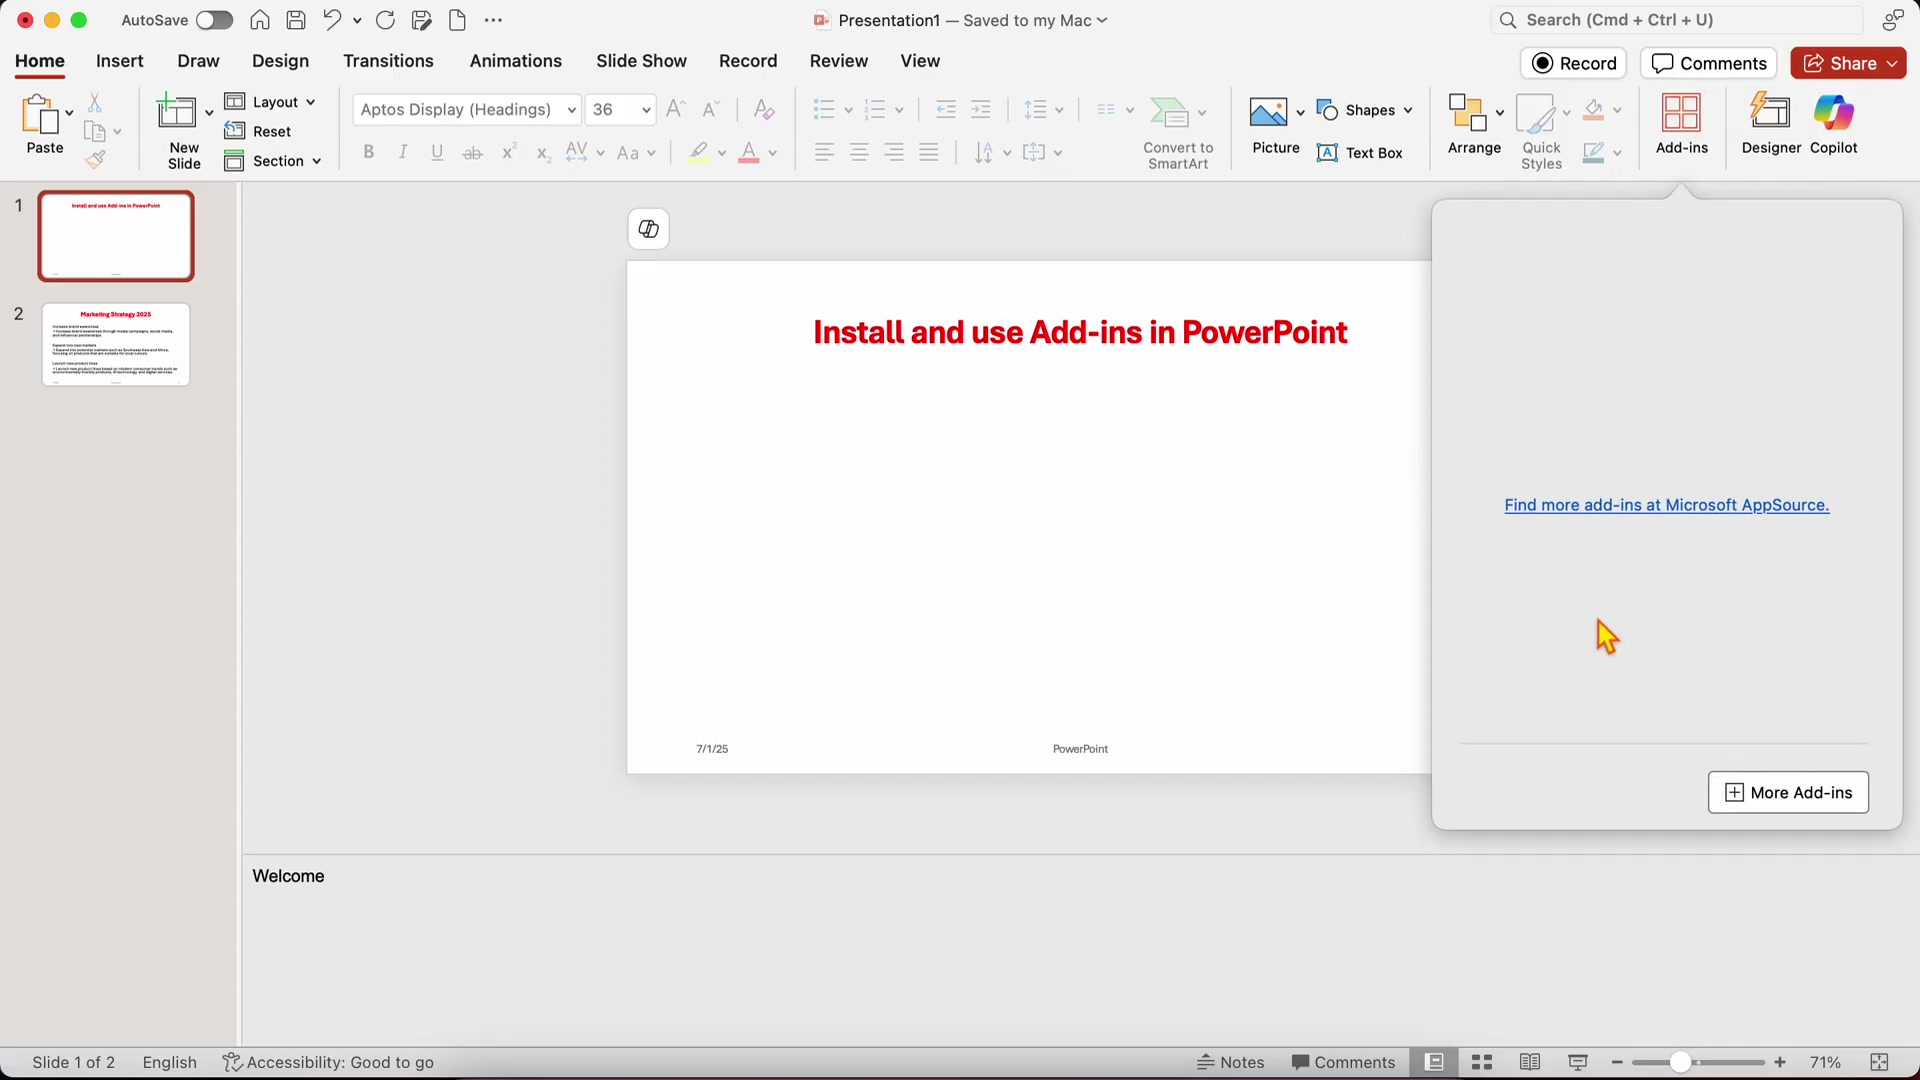Click the Cut scissors icon
This screenshot has height=1080, width=1920.
[95, 102]
